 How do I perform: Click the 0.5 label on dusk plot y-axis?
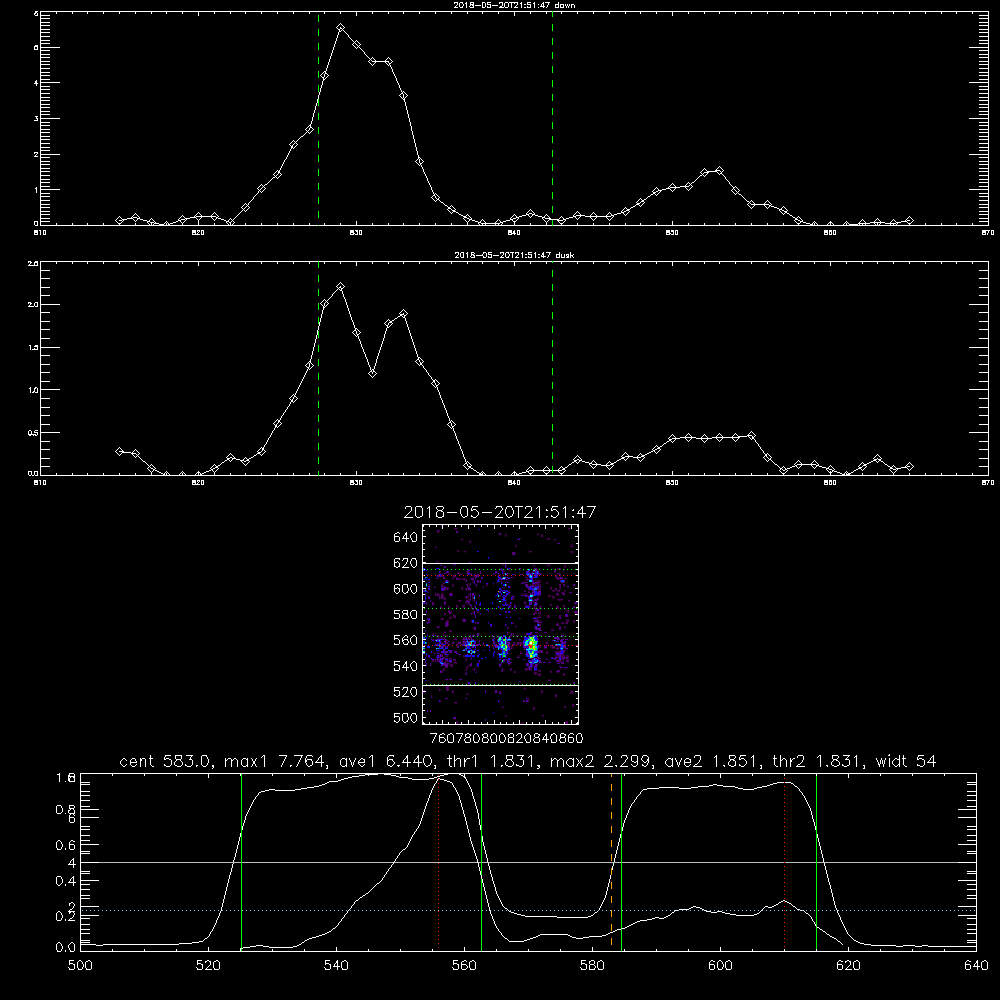pyautogui.click(x=34, y=433)
